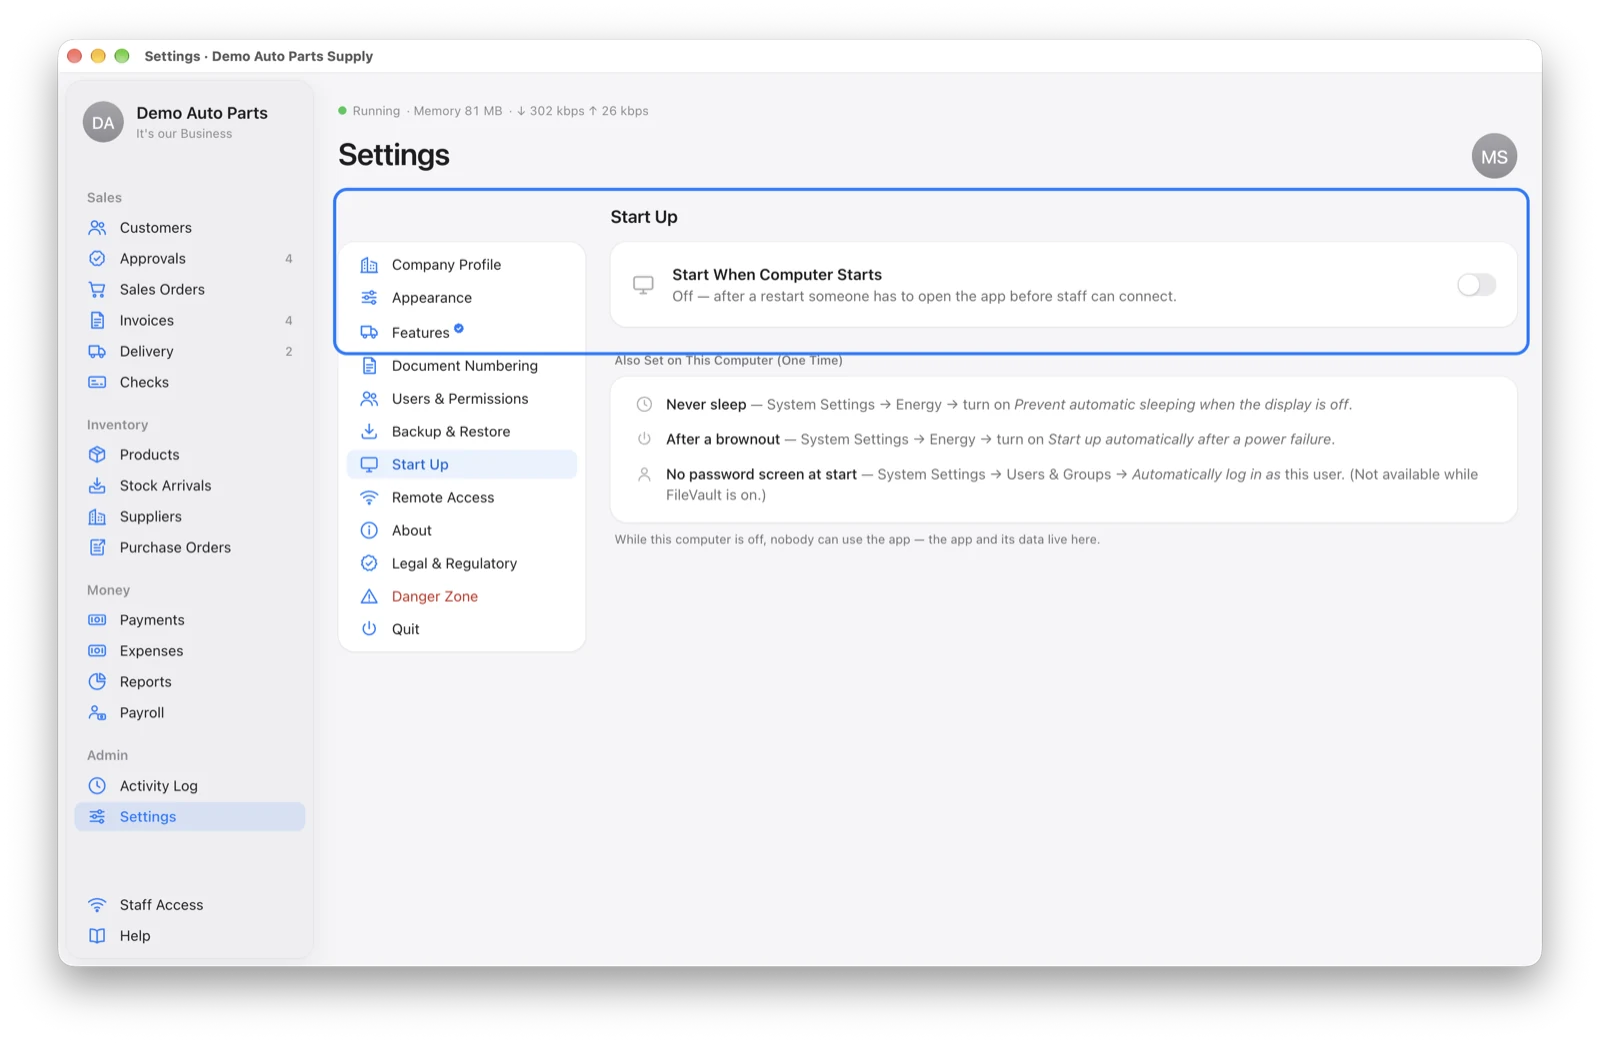1600x1043 pixels.
Task: Open Users & Permissions settings
Action: click(x=462, y=399)
